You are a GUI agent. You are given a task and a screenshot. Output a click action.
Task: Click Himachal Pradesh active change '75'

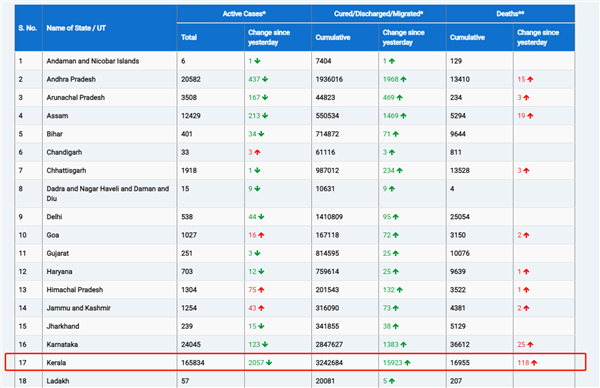point(252,290)
